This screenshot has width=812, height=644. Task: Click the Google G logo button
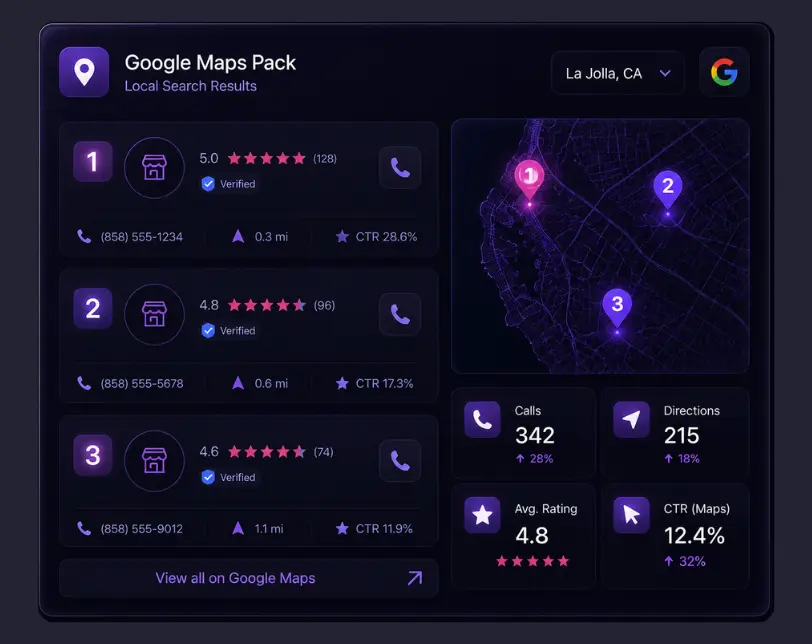[724, 72]
